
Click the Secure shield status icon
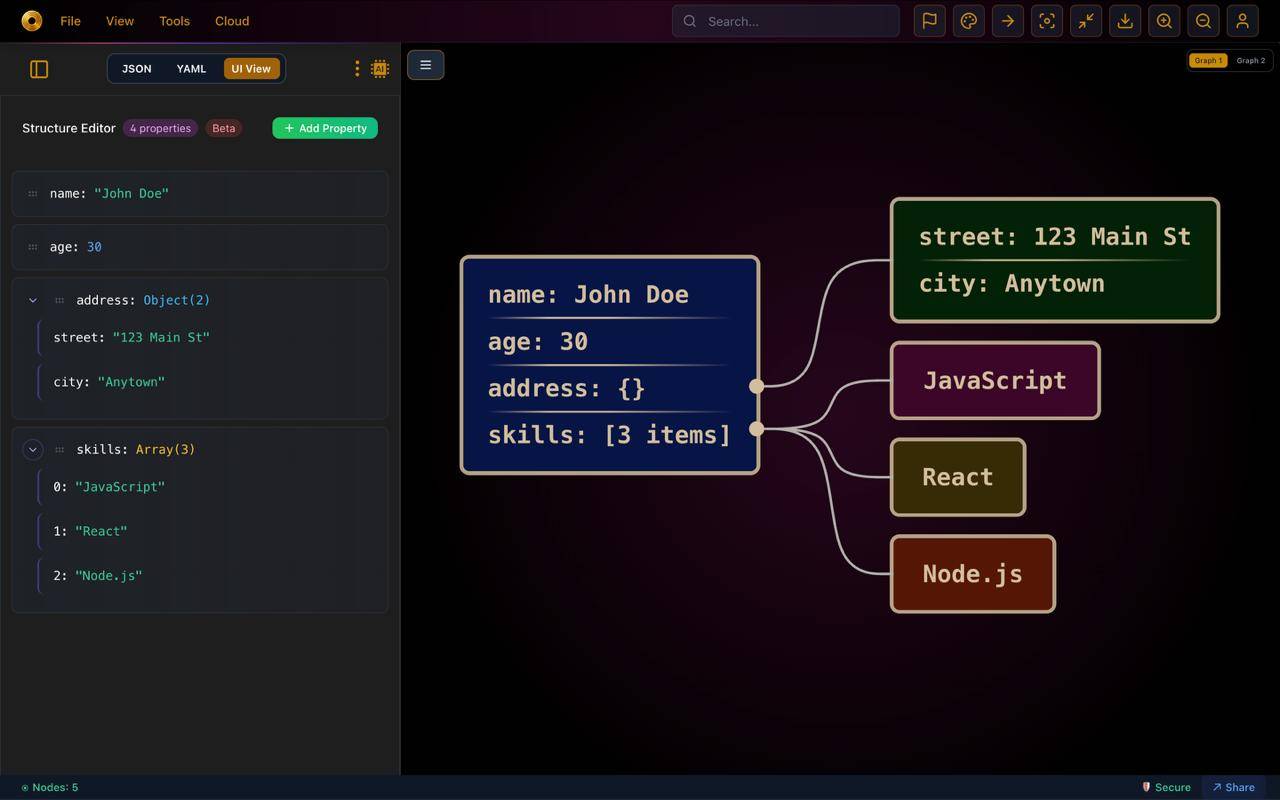point(1147,787)
